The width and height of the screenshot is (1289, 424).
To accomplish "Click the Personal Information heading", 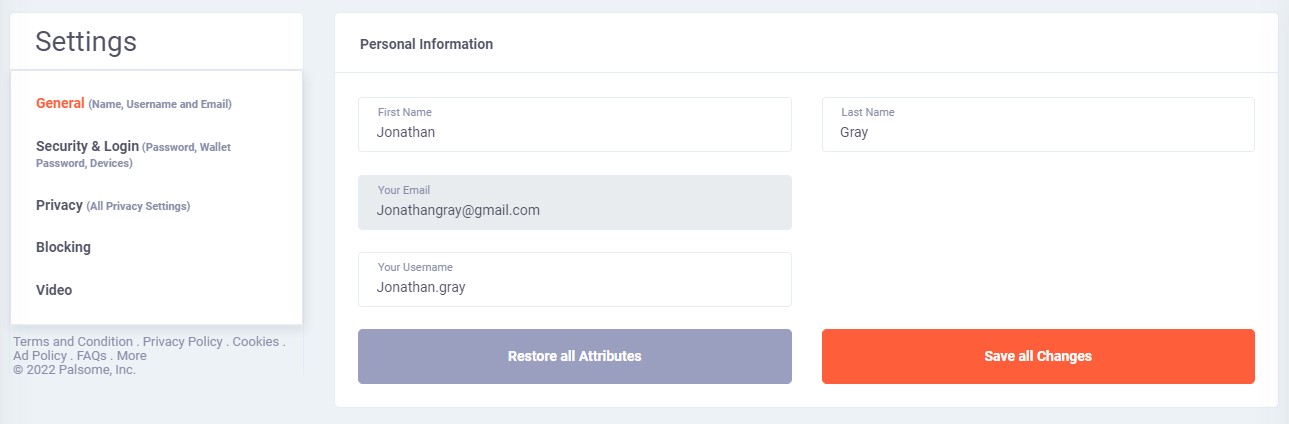I will tap(426, 44).
